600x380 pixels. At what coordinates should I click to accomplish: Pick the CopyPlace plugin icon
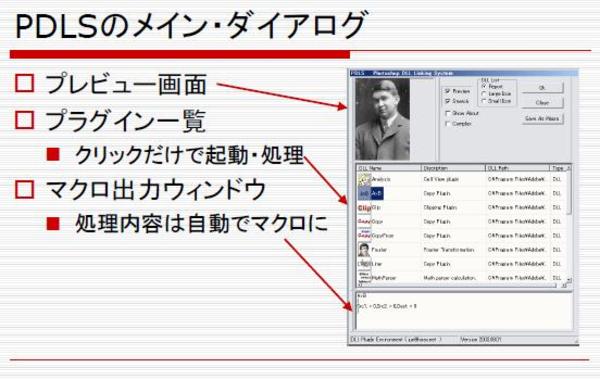pos(364,236)
